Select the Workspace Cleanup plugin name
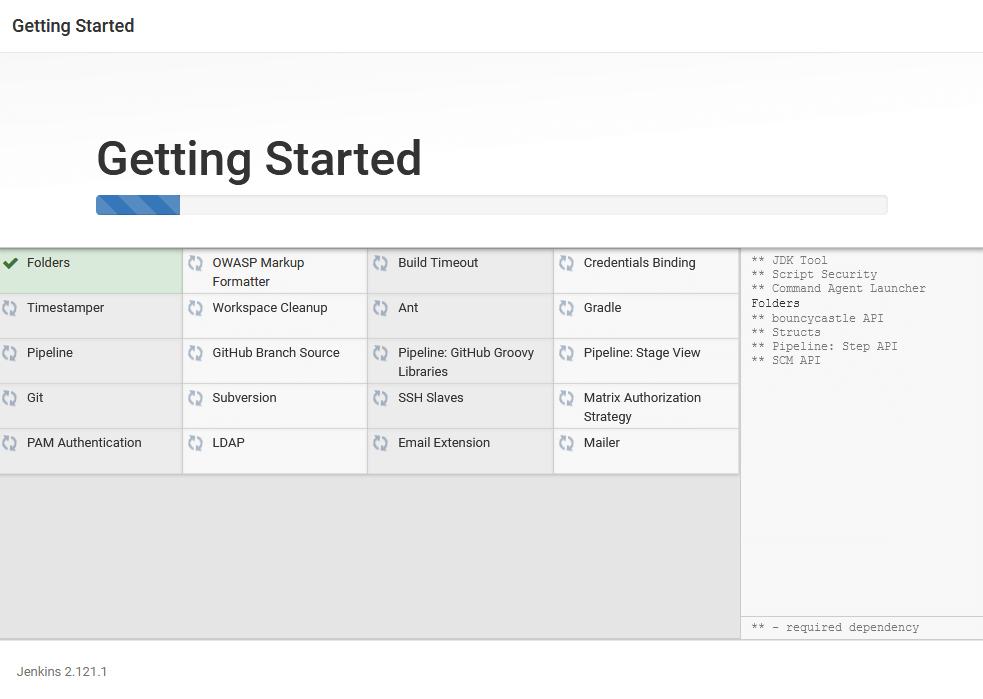983x699 pixels. (270, 308)
